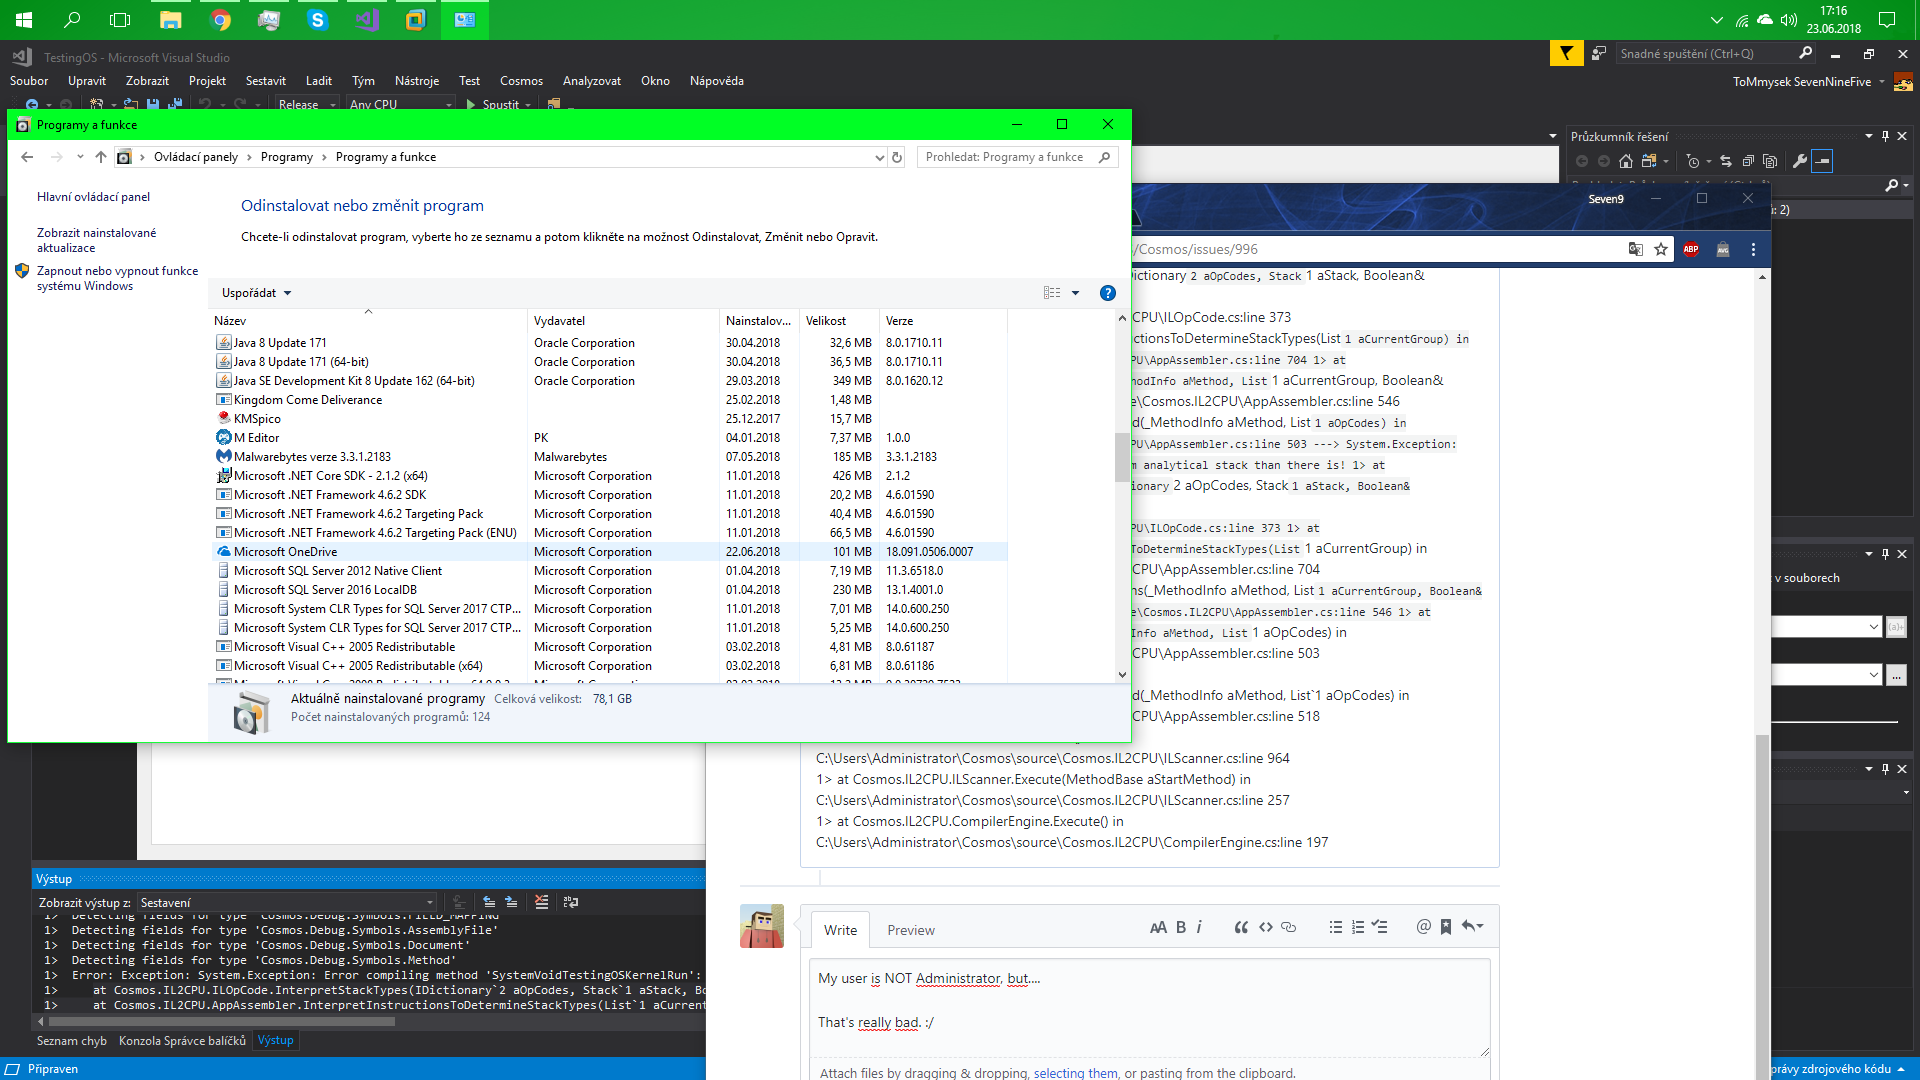Select Microsoft OneDrive in the program list
The width and height of the screenshot is (1920, 1080).
click(286, 551)
